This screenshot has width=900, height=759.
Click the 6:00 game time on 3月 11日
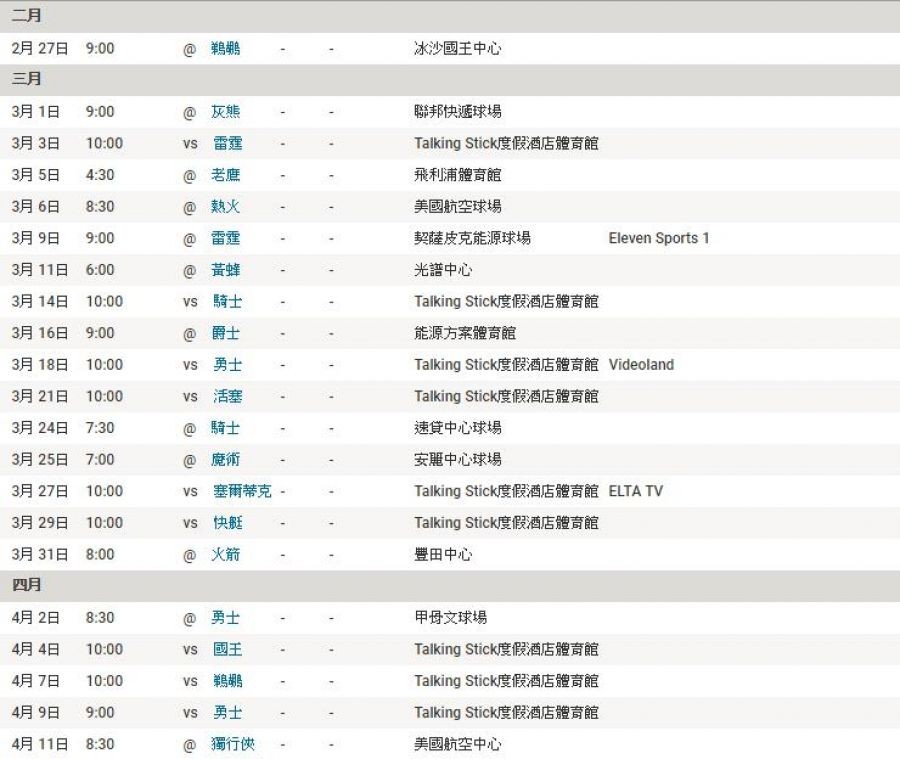(100, 270)
